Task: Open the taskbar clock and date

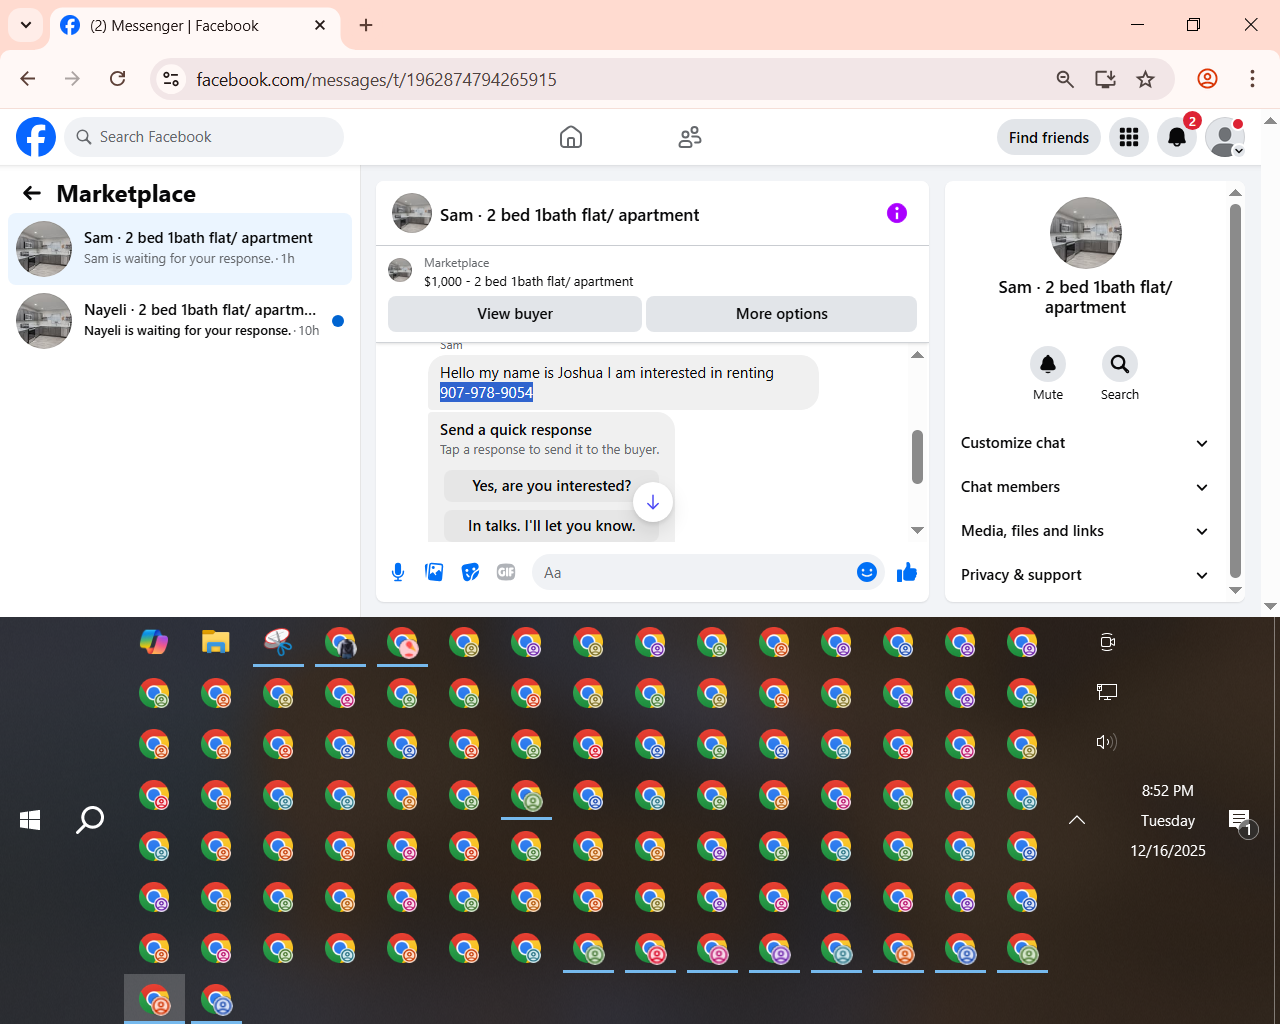Action: click(1168, 821)
